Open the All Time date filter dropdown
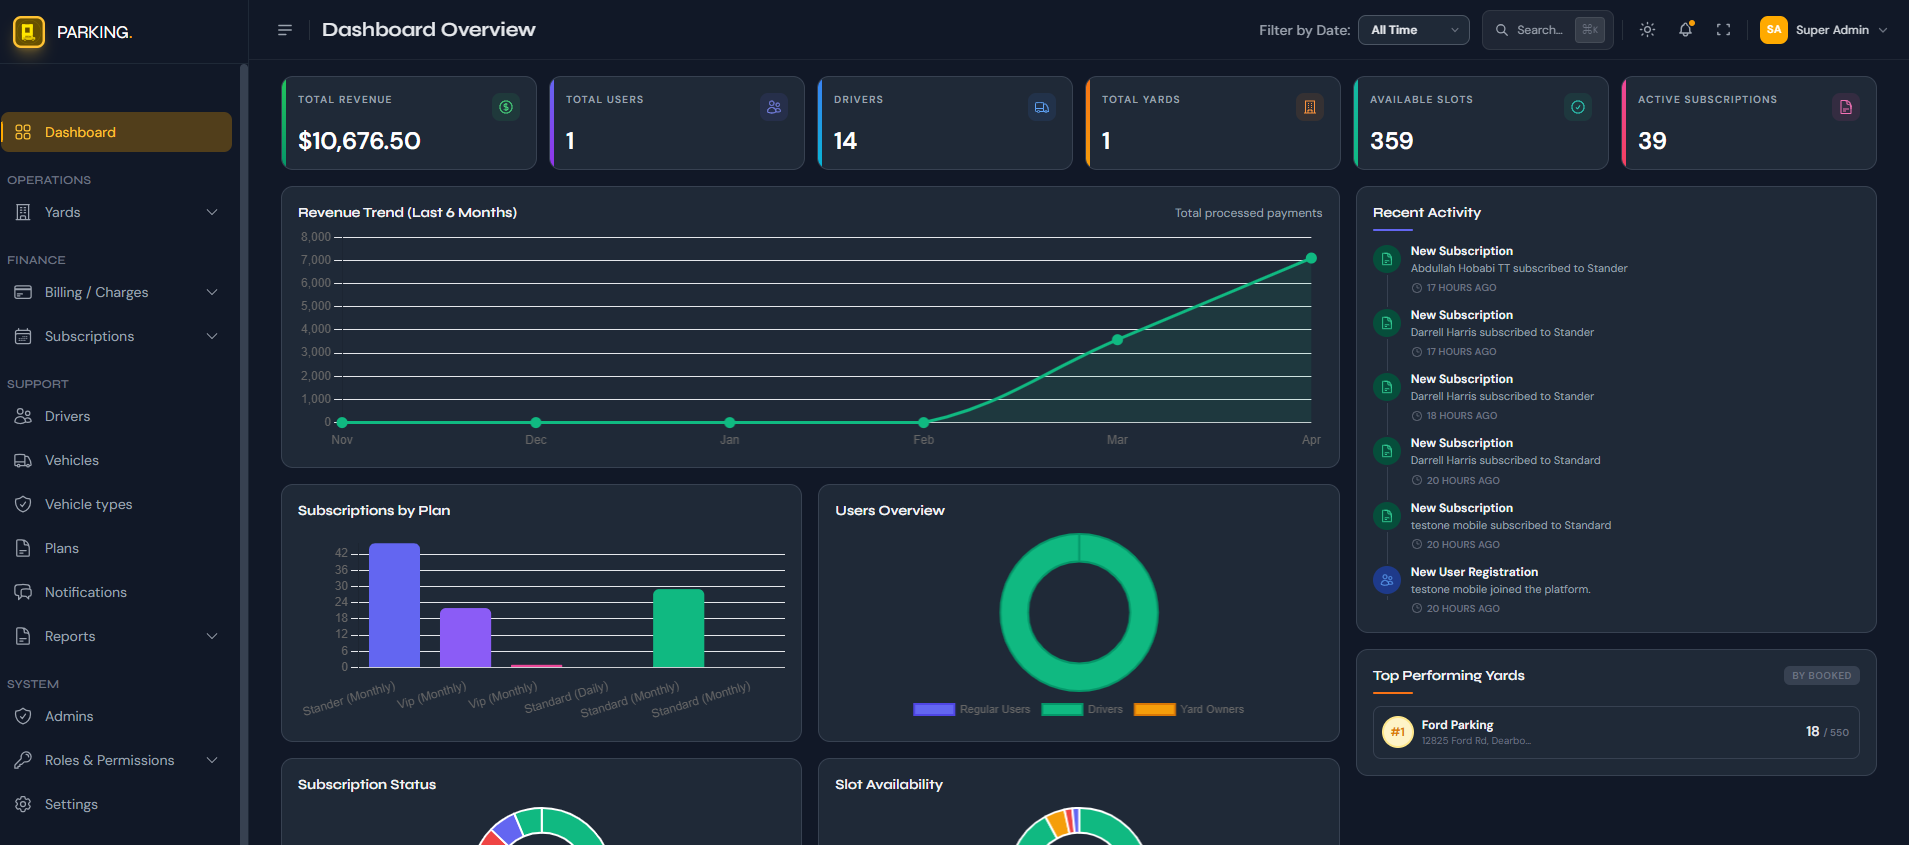Viewport: 1909px width, 845px height. [1414, 30]
